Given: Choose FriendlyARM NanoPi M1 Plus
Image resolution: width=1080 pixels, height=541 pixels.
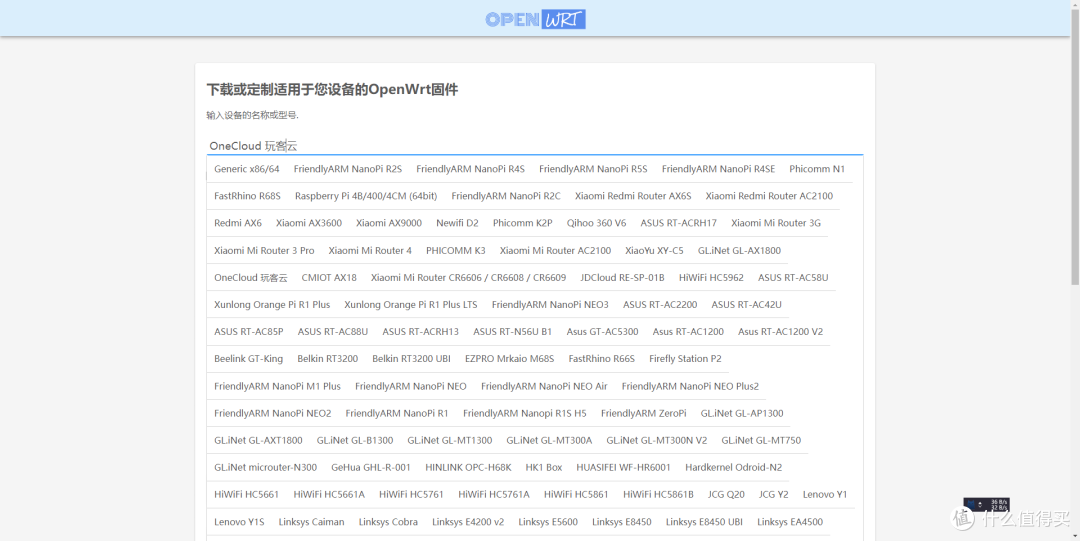Looking at the screenshot, I should 277,386.
